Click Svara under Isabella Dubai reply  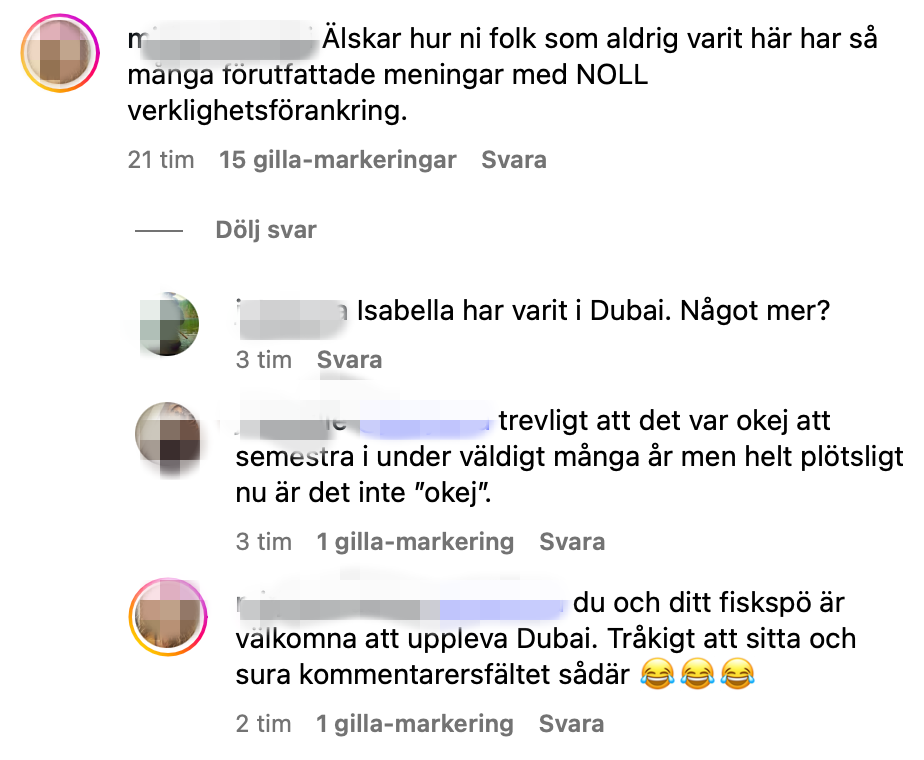349,359
